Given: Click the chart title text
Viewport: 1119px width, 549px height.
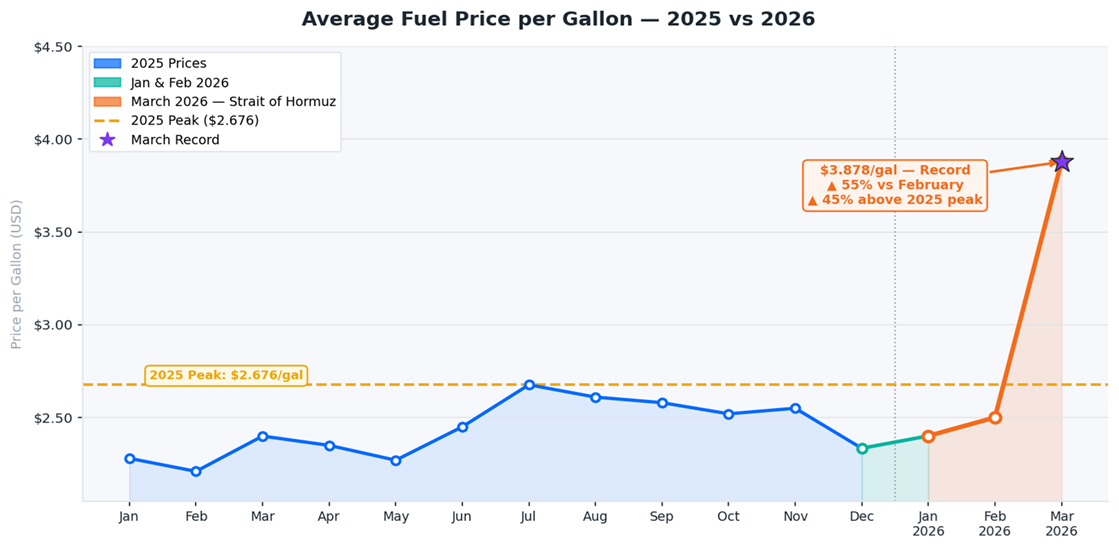Looking at the screenshot, I should pos(558,19).
